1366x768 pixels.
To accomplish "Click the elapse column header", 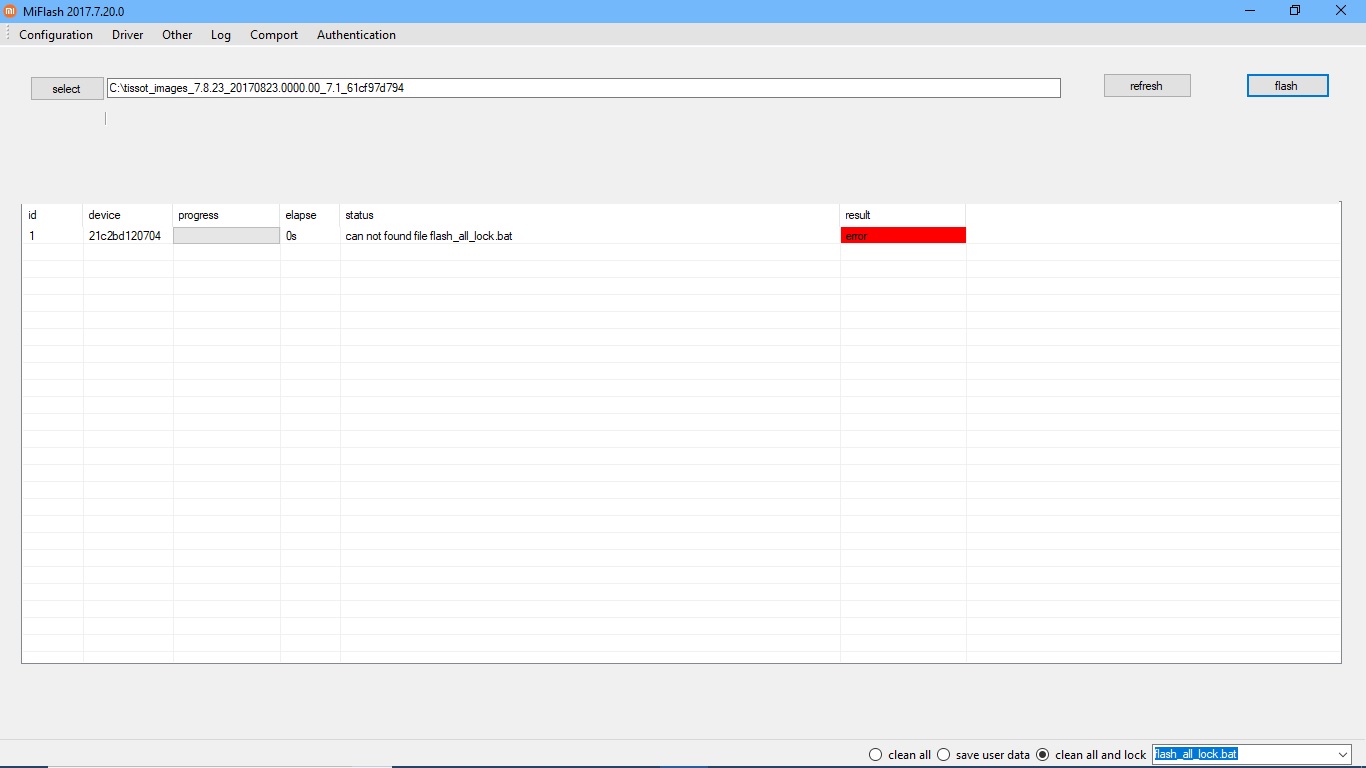I will [x=310, y=215].
